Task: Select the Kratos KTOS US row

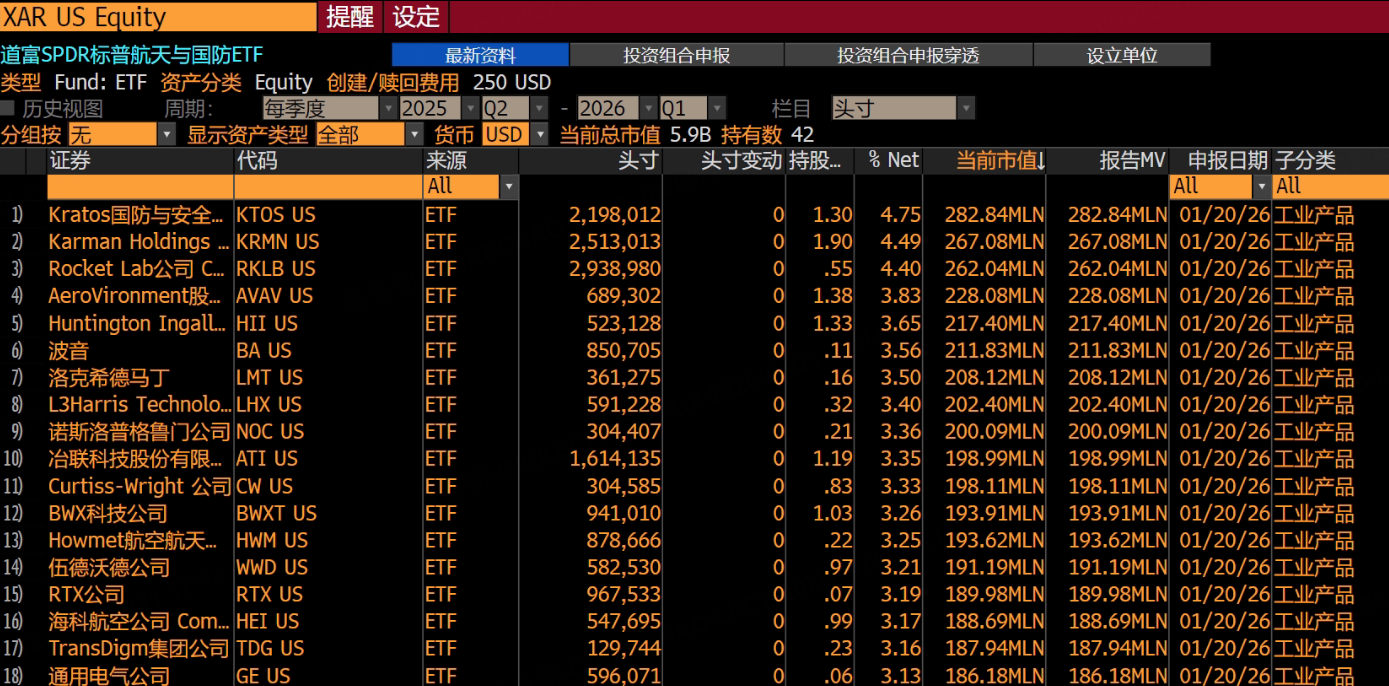Action: [x=694, y=215]
